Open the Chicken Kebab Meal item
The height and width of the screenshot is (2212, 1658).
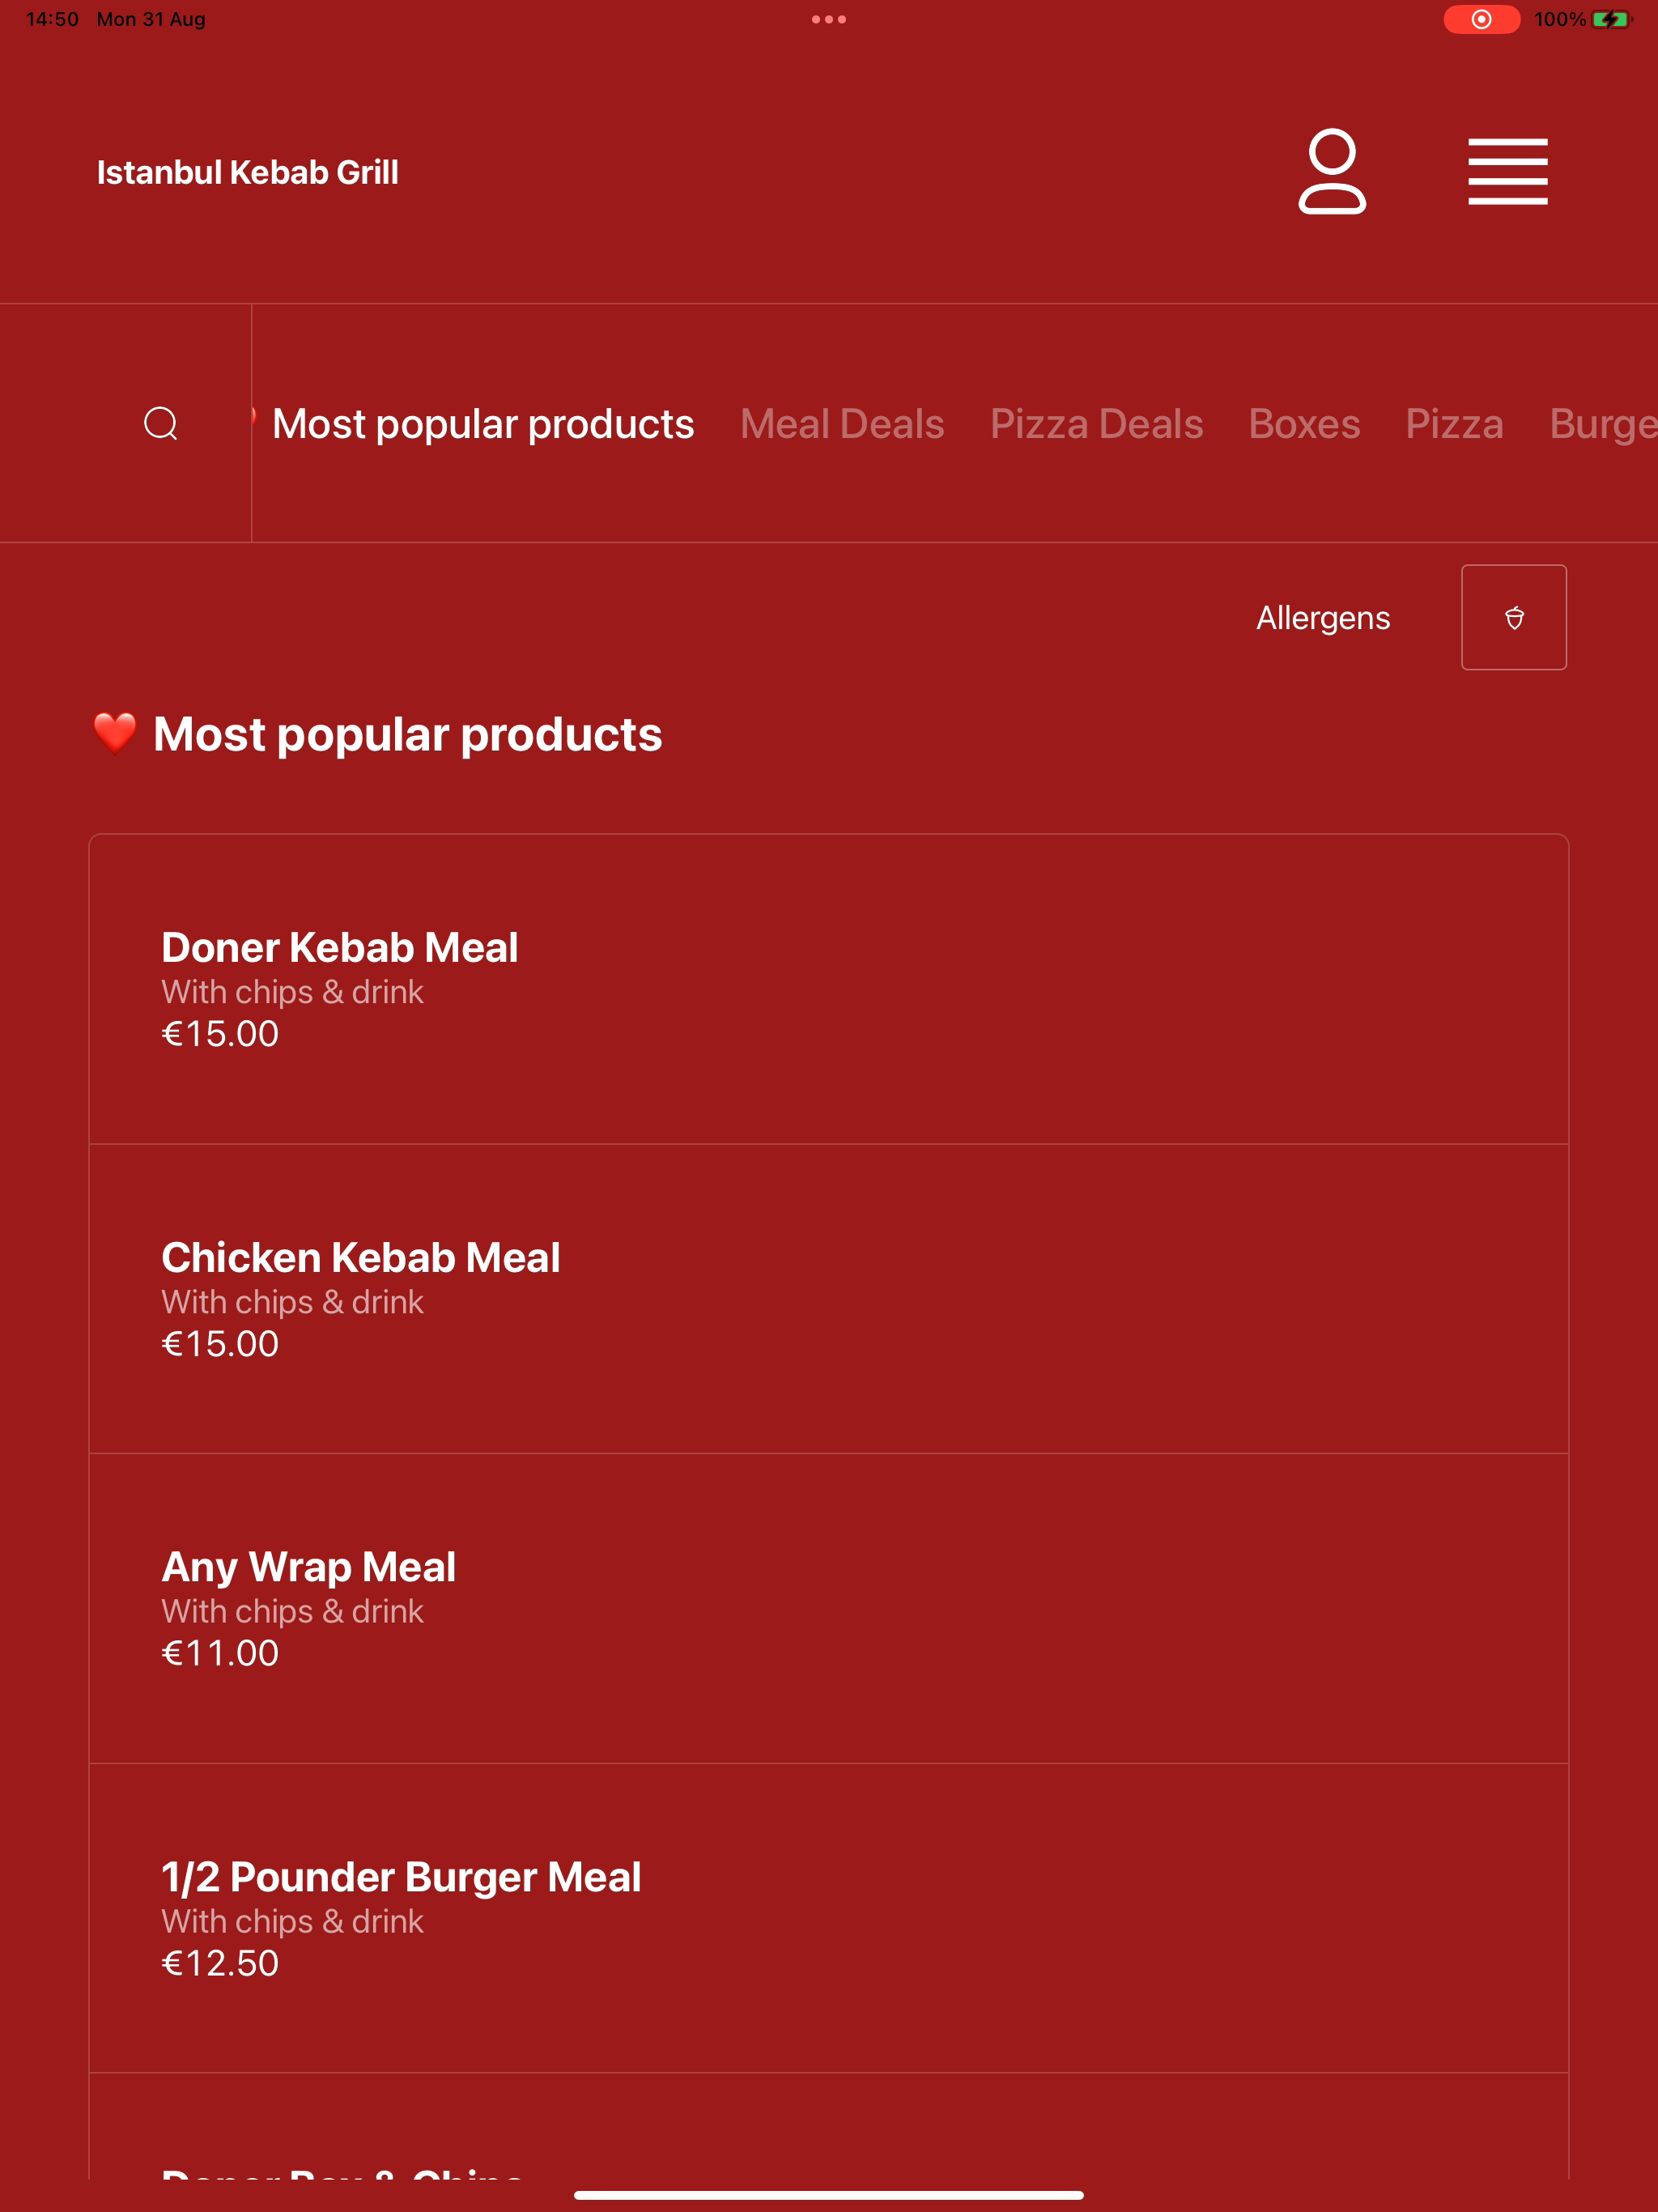(828, 1298)
